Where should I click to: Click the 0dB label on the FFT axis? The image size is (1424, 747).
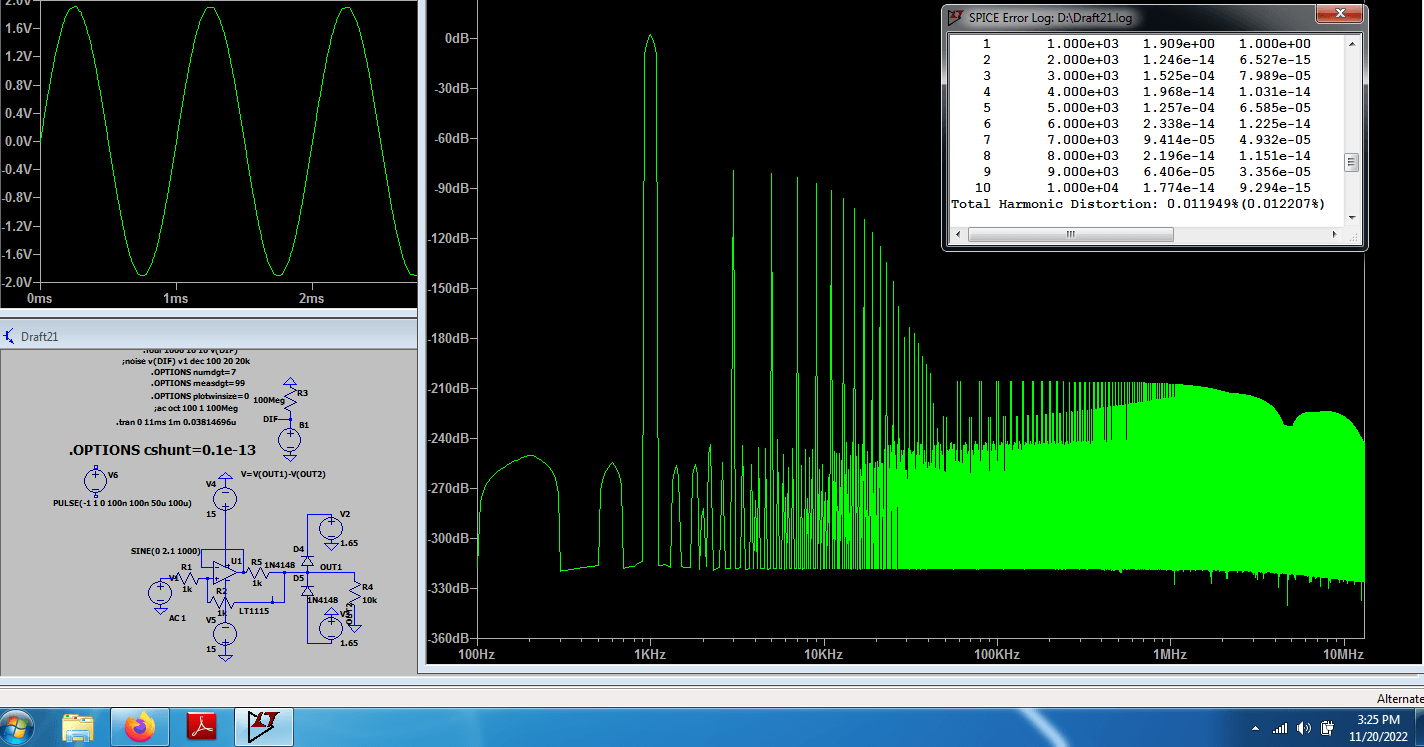pyautogui.click(x=456, y=38)
